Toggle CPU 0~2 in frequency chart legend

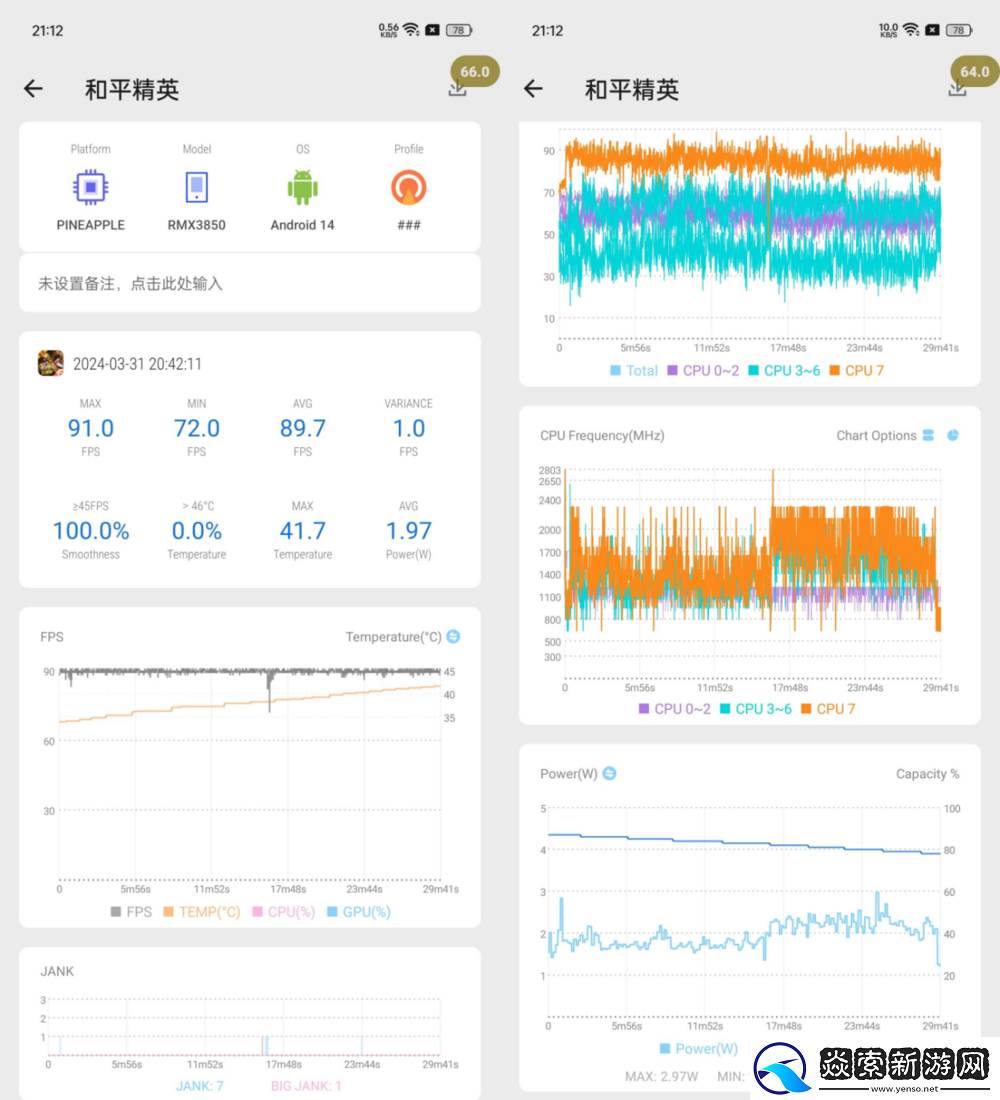point(674,709)
